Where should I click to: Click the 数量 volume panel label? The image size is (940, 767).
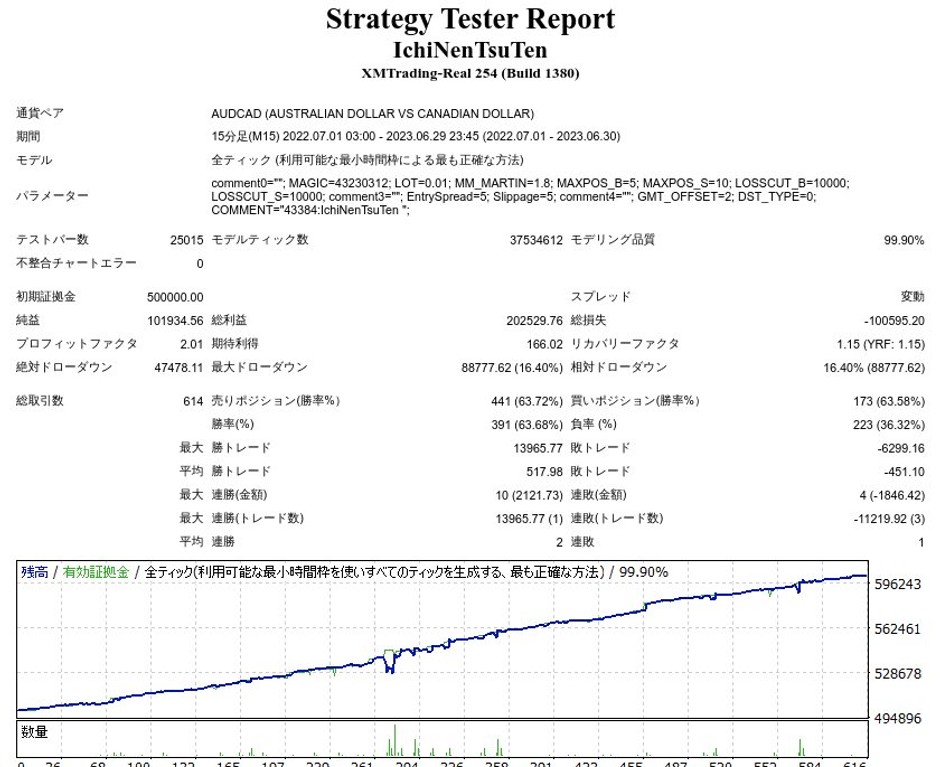tap(34, 732)
